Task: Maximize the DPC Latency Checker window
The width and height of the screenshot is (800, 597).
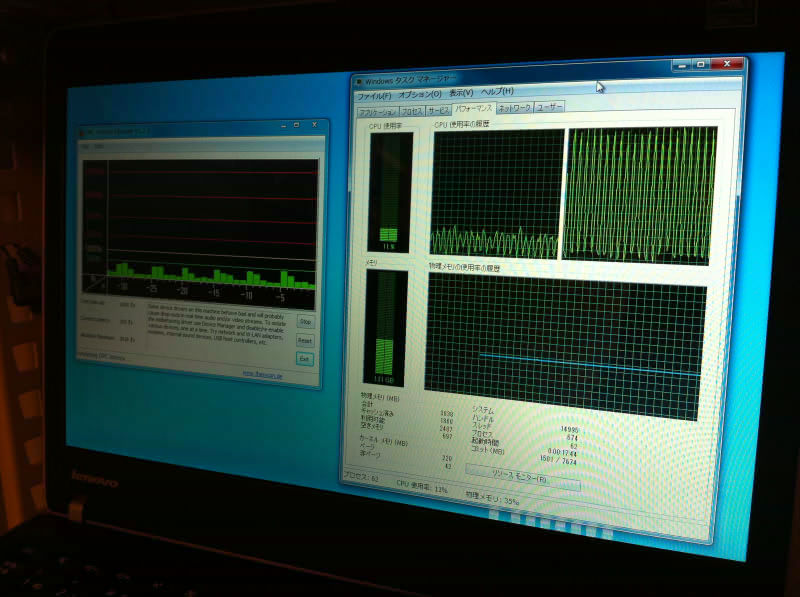Action: (297, 125)
